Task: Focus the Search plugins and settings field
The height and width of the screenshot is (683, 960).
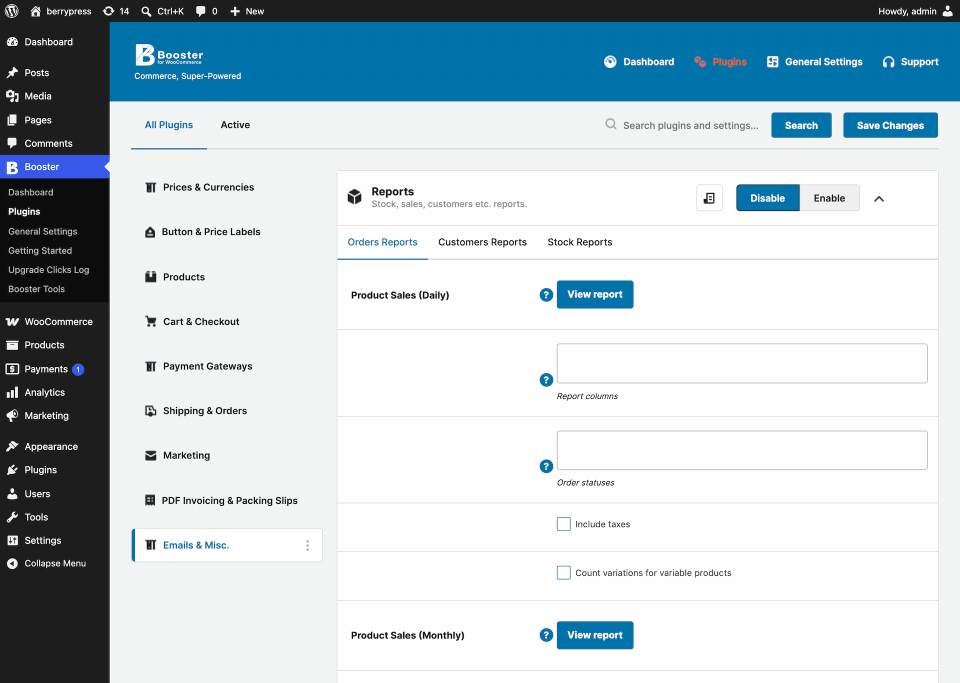Action: point(690,125)
